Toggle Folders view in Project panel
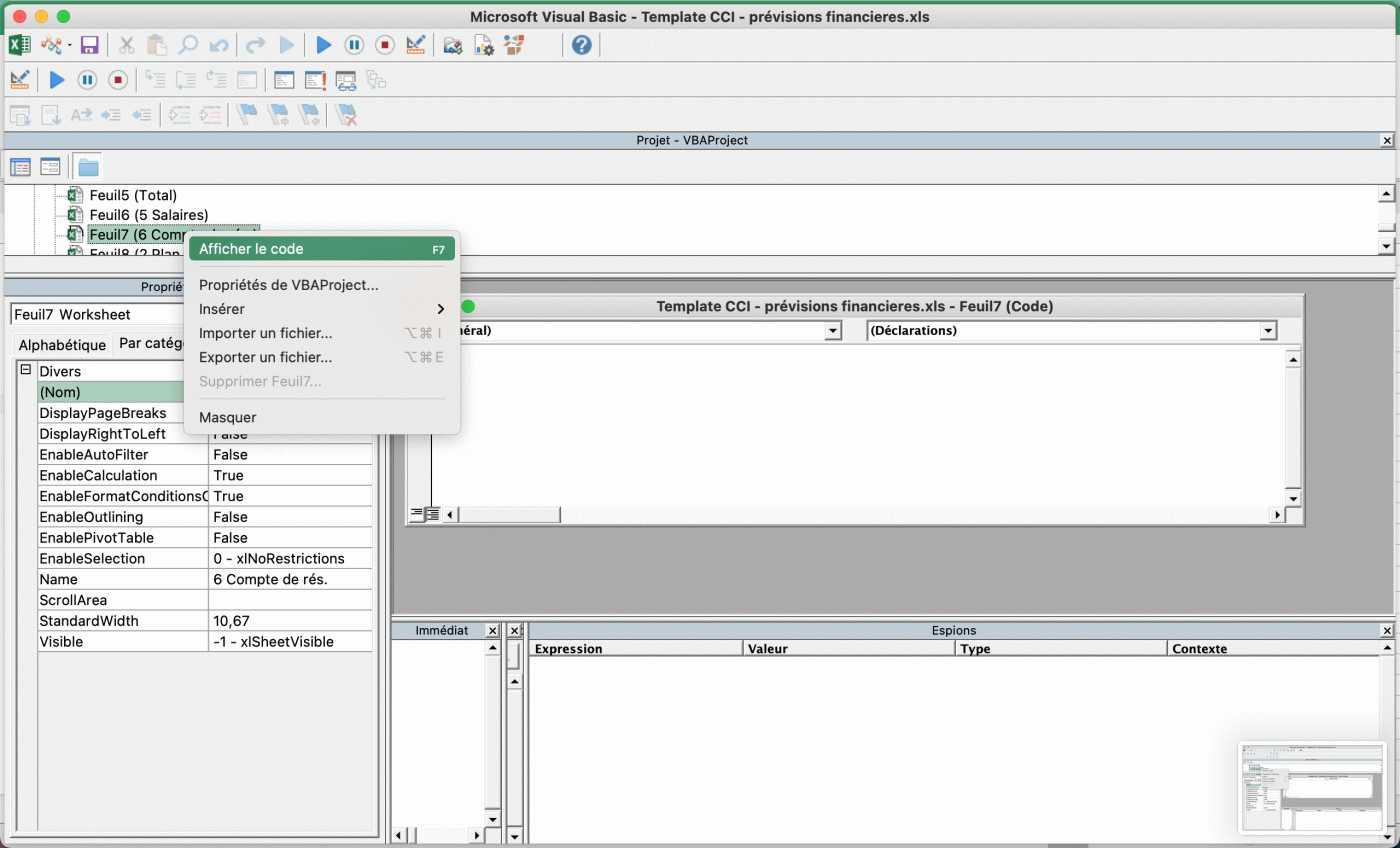1400x848 pixels. pyautogui.click(x=88, y=167)
